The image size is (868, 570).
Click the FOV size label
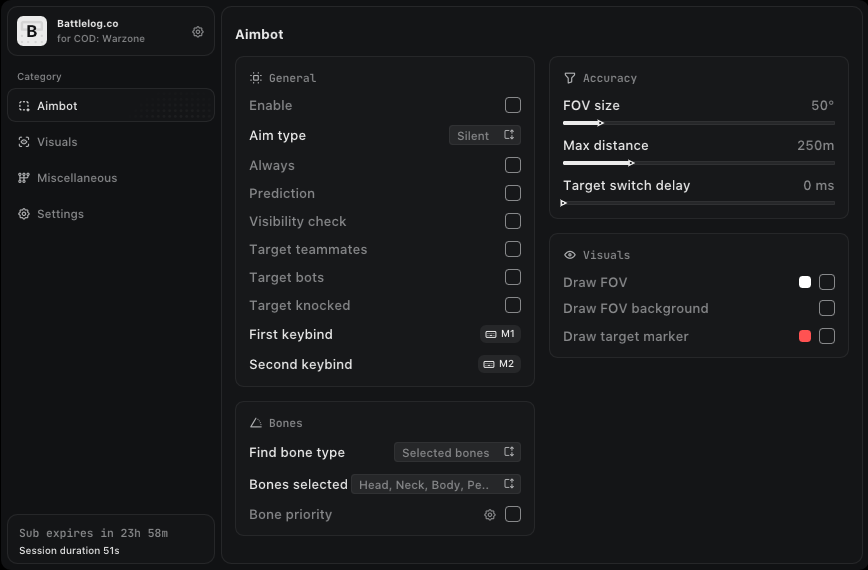pyautogui.click(x=591, y=105)
